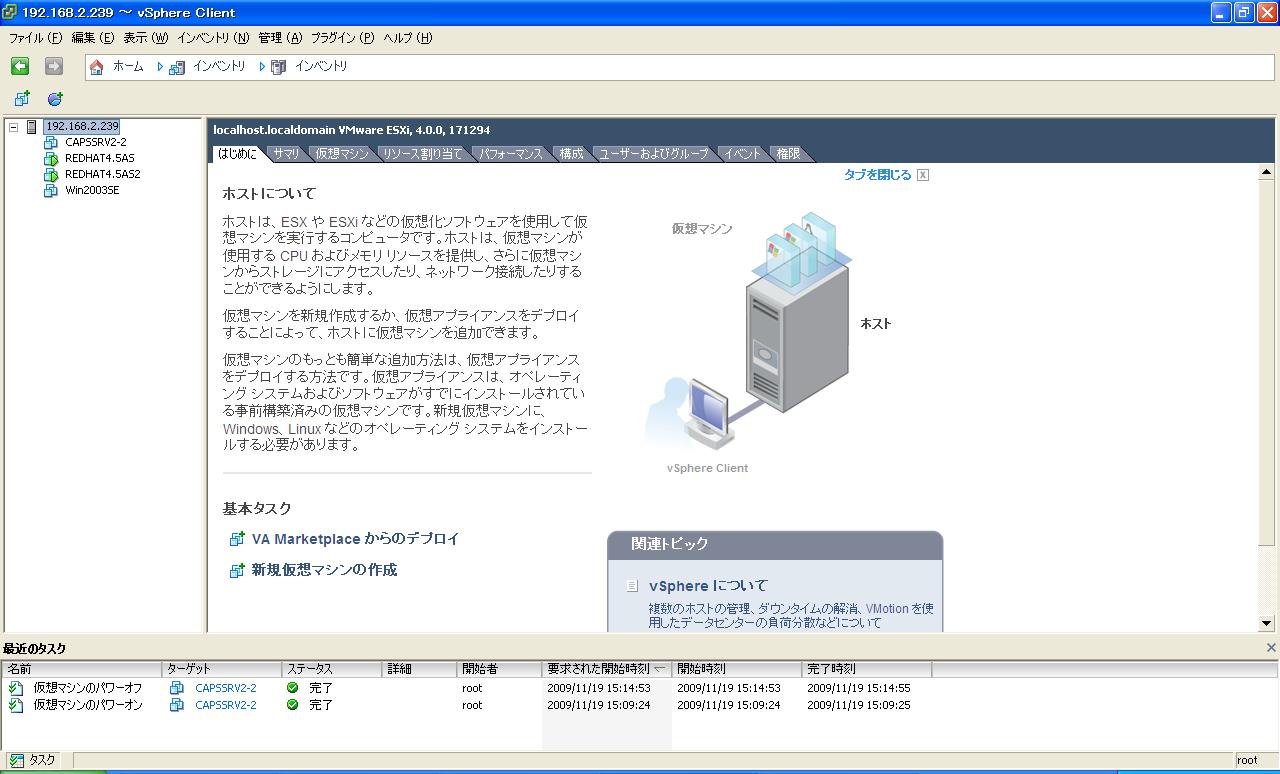Viewport: 1280px width, 774px height.
Task: Click the vSphere topic document icon
Action: (x=632, y=586)
